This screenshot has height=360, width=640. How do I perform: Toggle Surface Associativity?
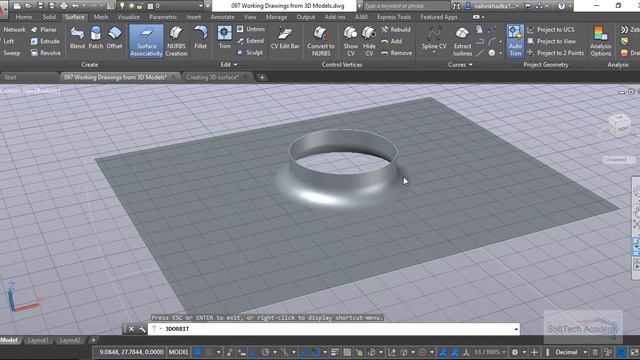[x=146, y=41]
